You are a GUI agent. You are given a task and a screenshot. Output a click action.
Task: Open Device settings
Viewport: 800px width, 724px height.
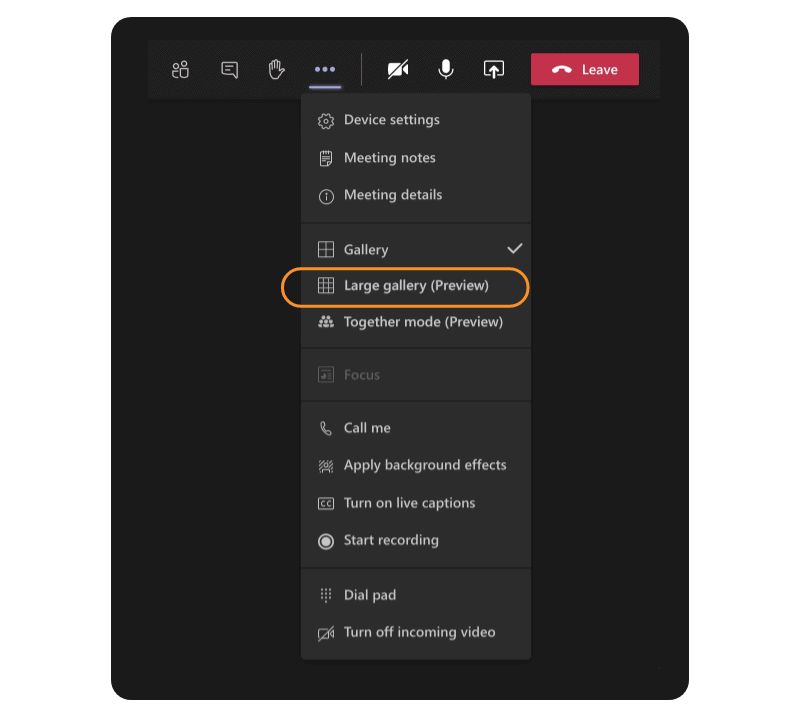coord(416,120)
